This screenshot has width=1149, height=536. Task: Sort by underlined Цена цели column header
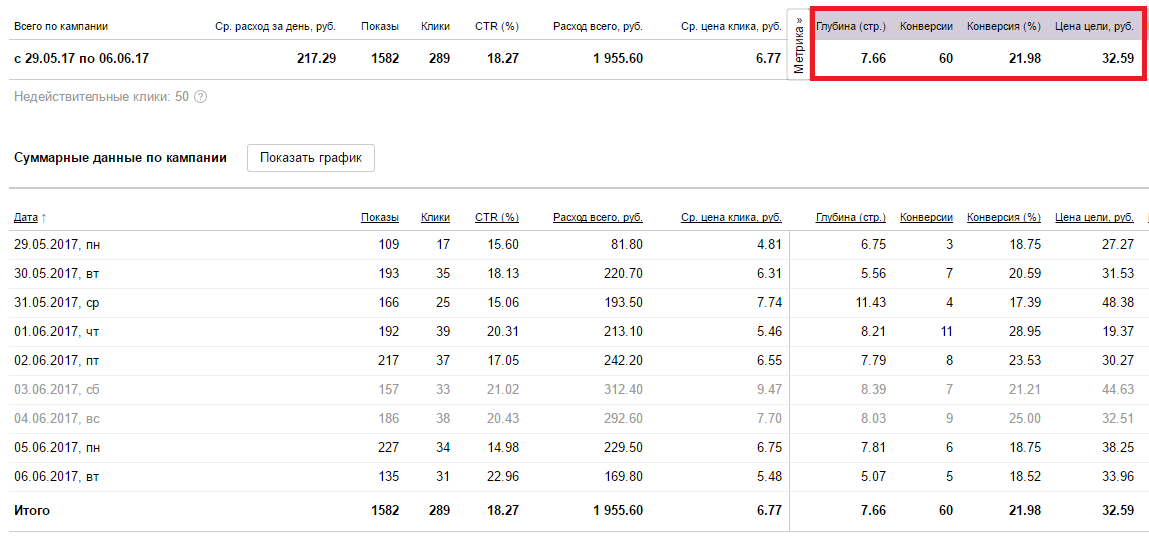1094,217
